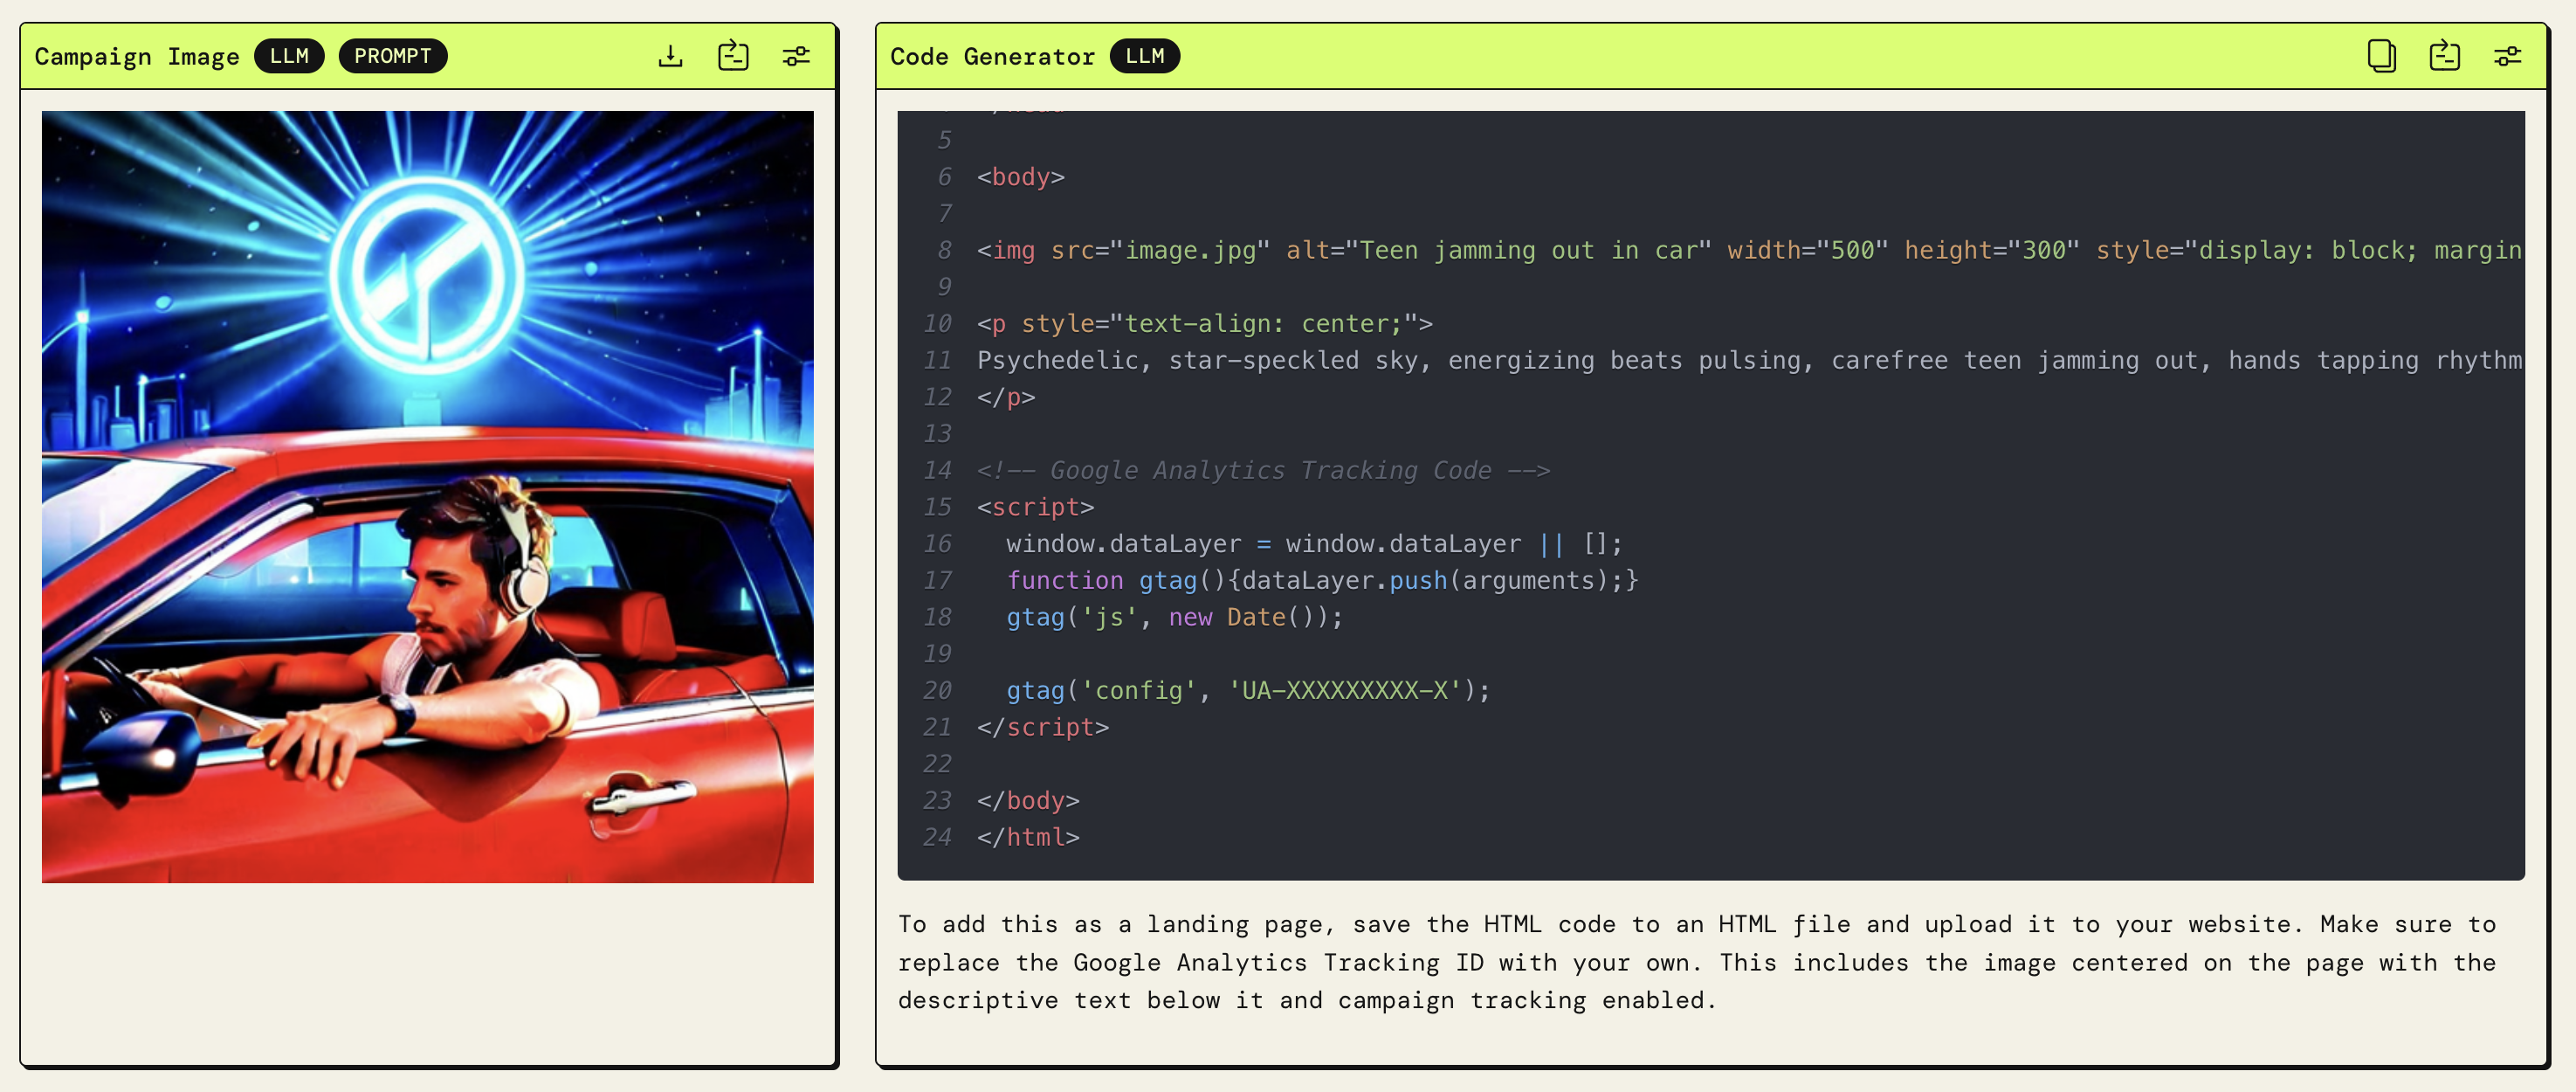2576x1092 pixels.
Task: Copy Code Generator output with copy icon
Action: point(2381,56)
